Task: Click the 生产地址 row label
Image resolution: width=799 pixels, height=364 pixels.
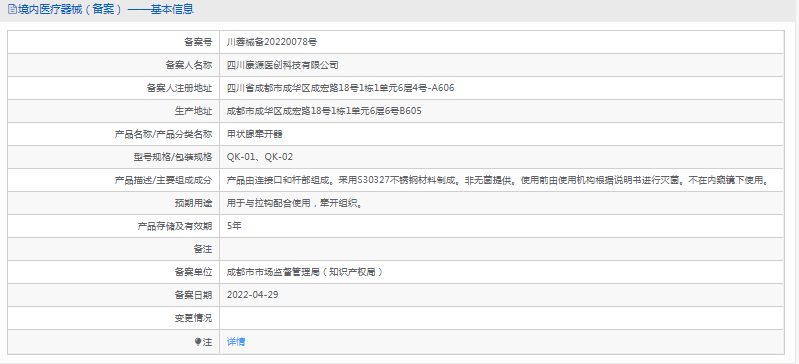Action: point(193,111)
